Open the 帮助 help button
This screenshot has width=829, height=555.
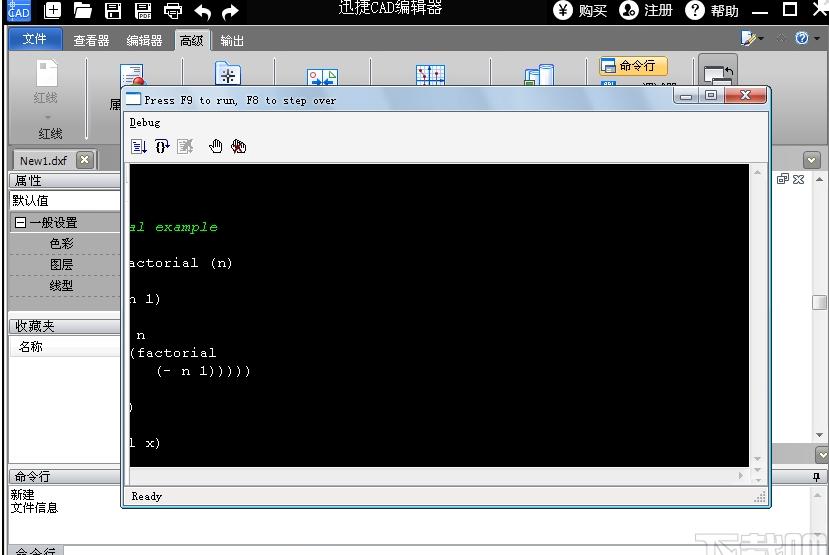712,10
